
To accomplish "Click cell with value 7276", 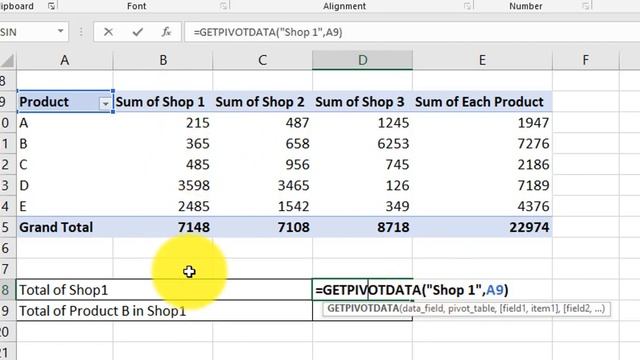I will tap(482, 144).
